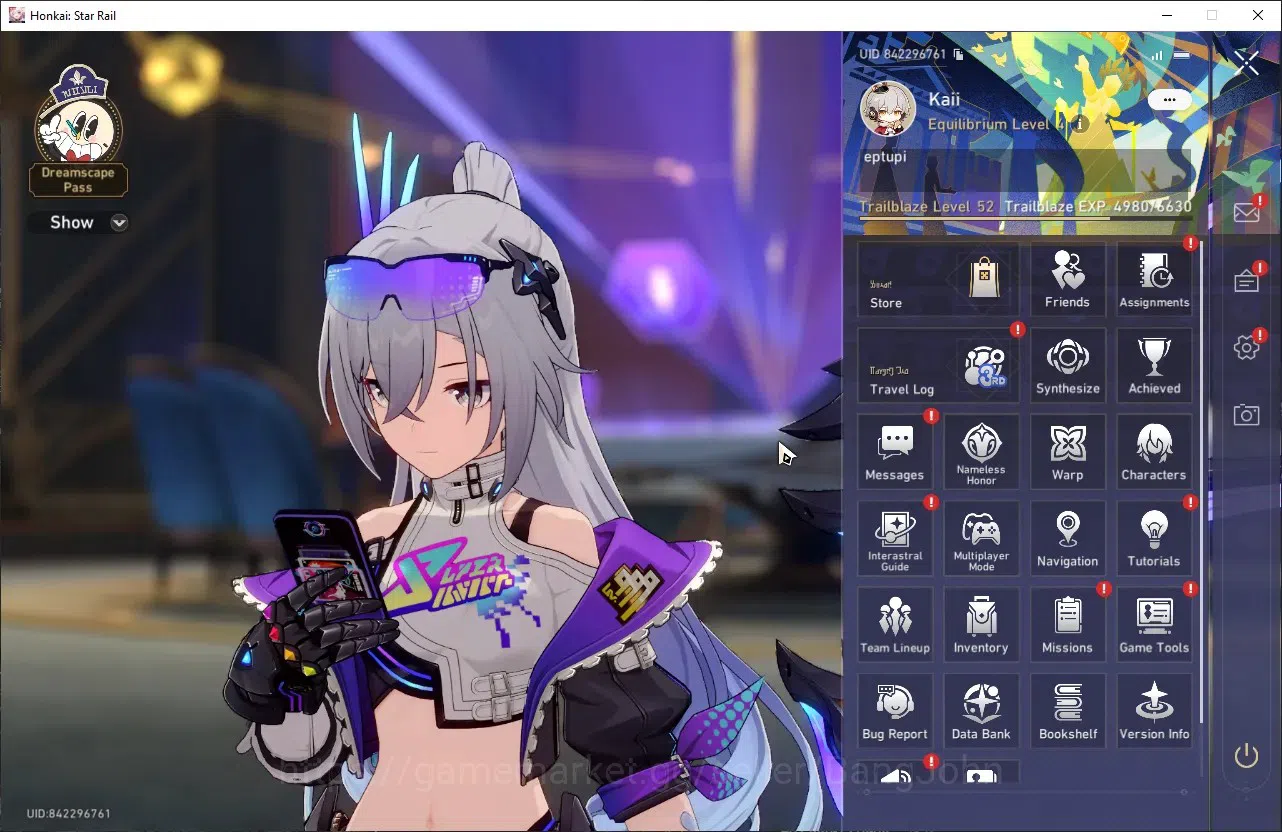Open the Achieved trophy tile
The image size is (1282, 832).
tap(1154, 366)
